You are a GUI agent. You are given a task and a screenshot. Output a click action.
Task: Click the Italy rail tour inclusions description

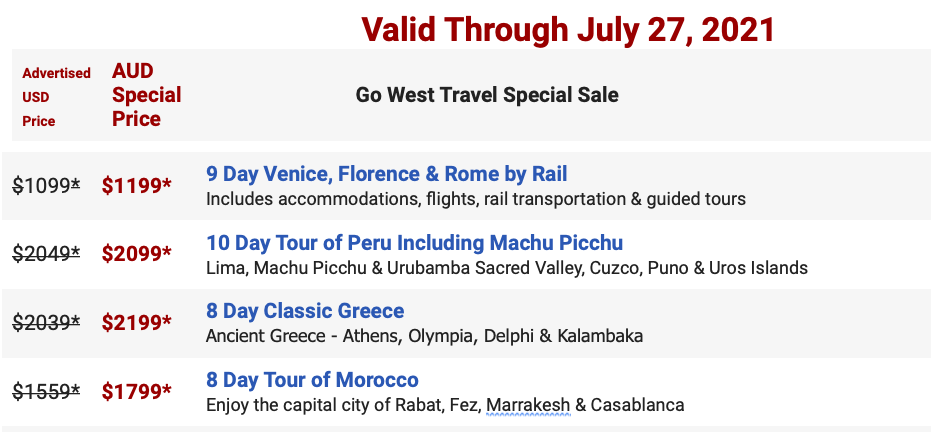(x=476, y=199)
